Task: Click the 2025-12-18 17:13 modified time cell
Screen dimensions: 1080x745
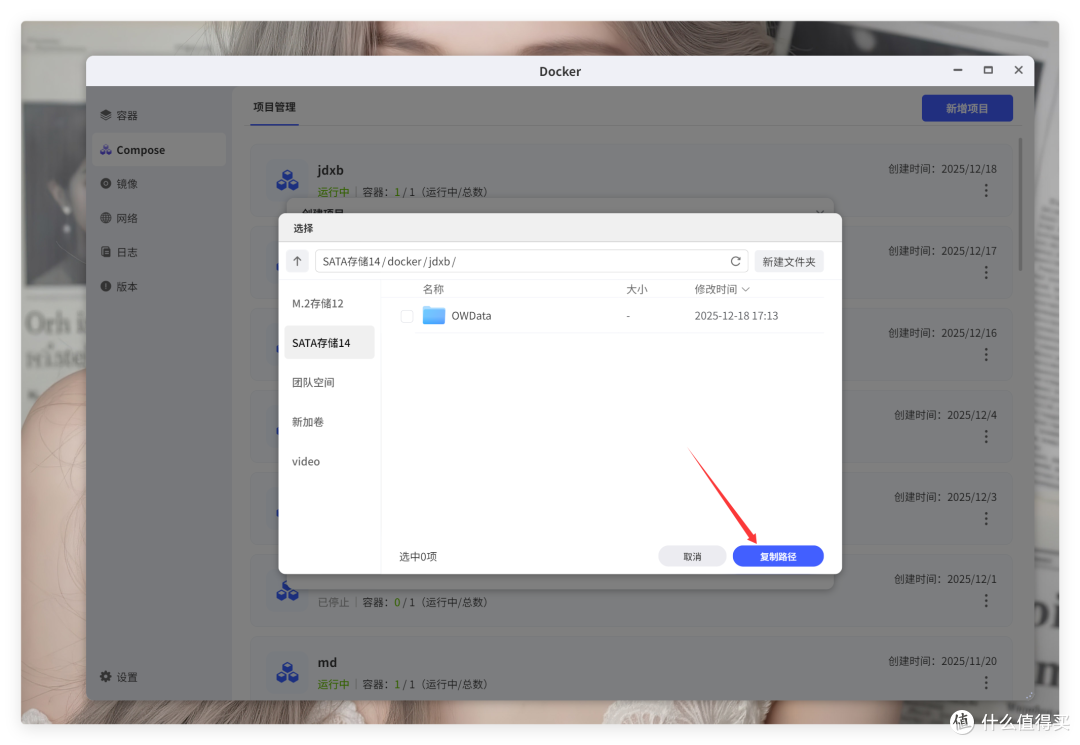Action: (736, 316)
